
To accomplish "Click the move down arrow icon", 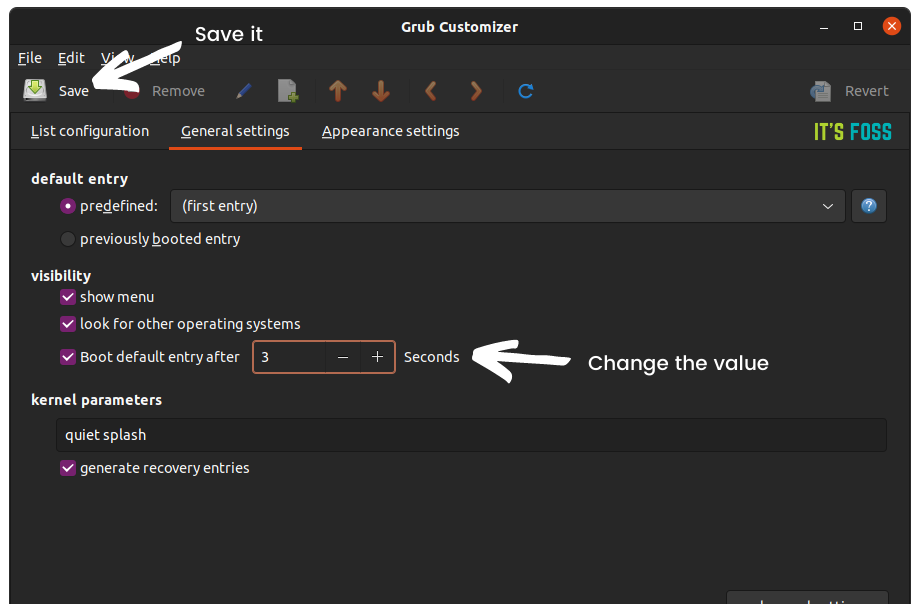I will 380,91.
